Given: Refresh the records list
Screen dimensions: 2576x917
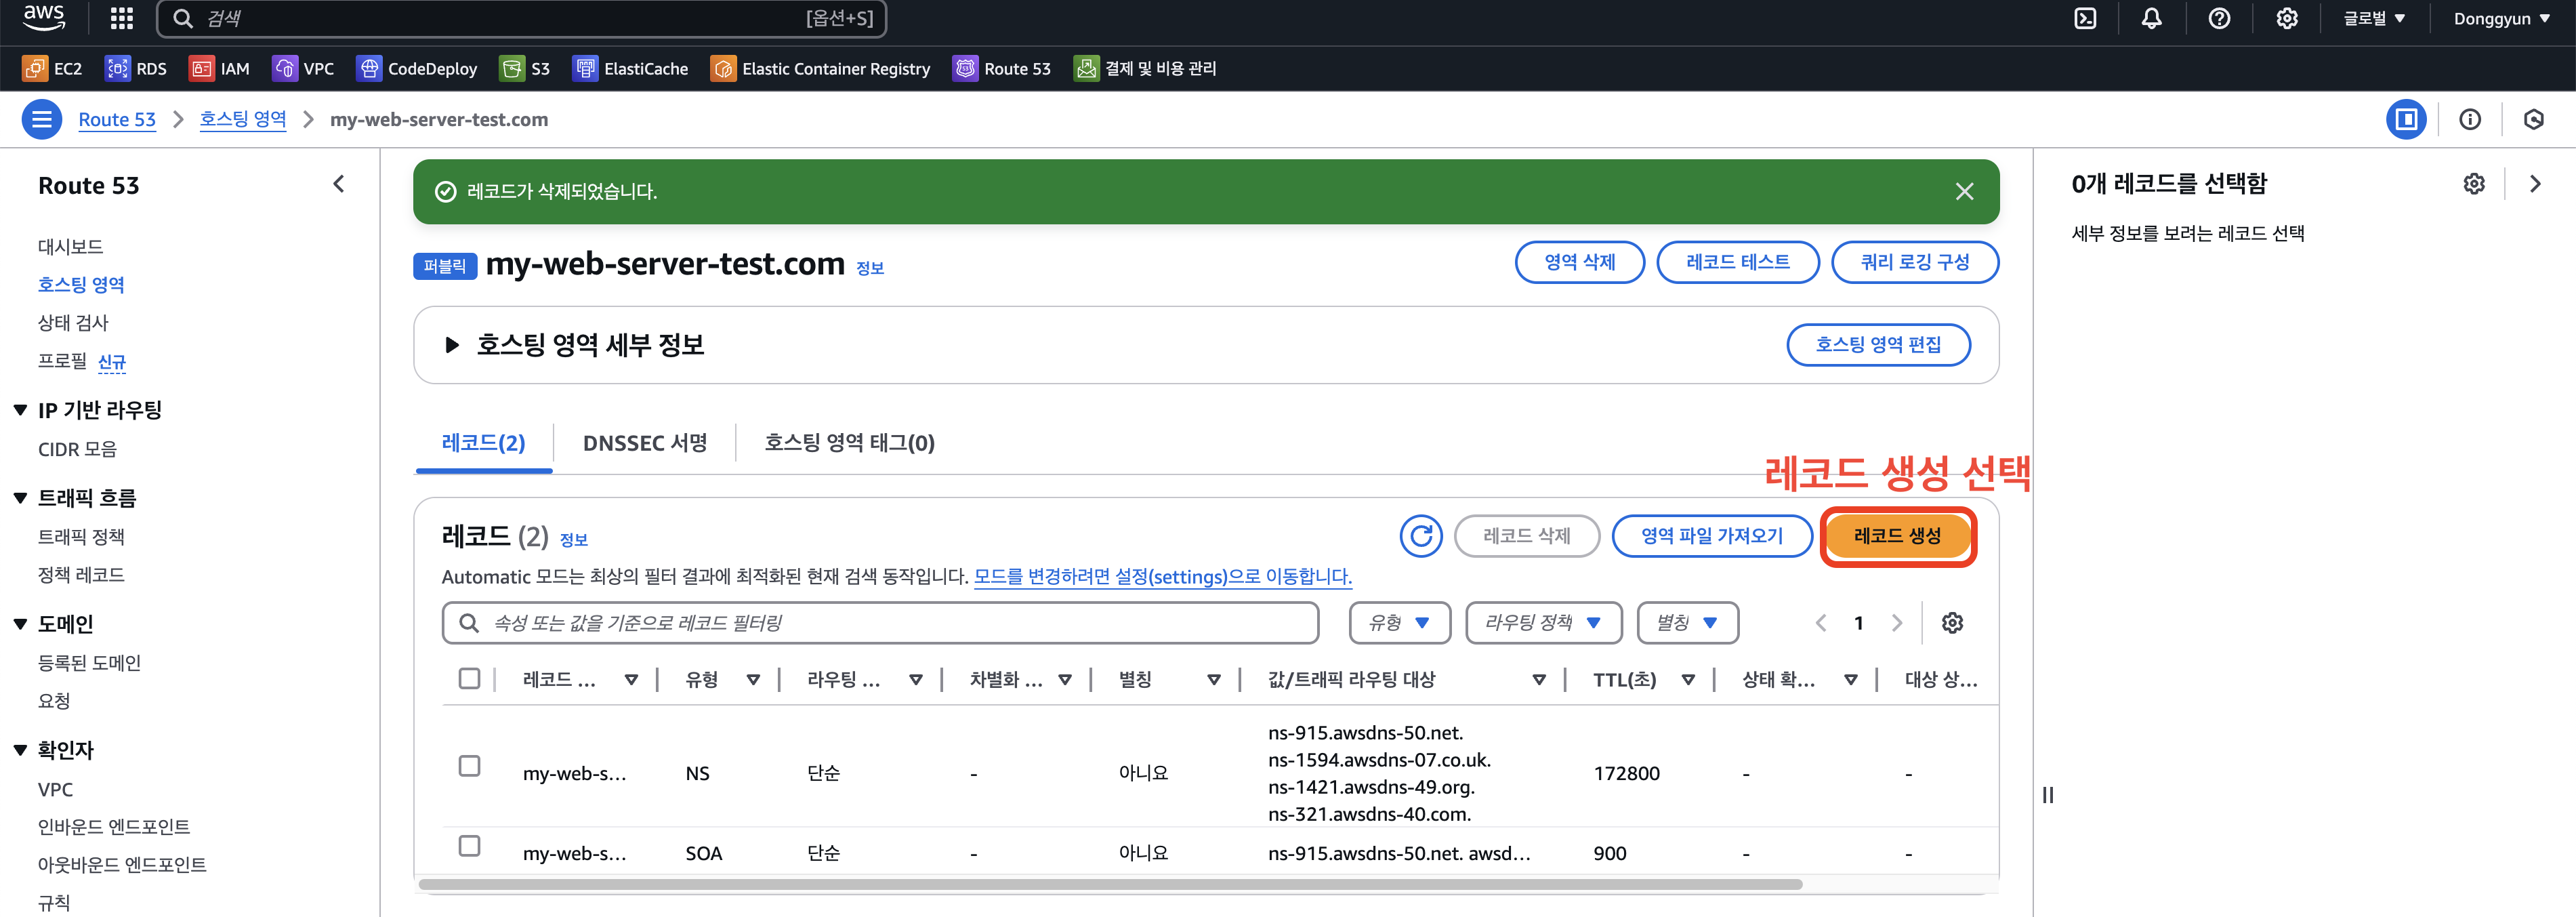Looking at the screenshot, I should [1420, 536].
